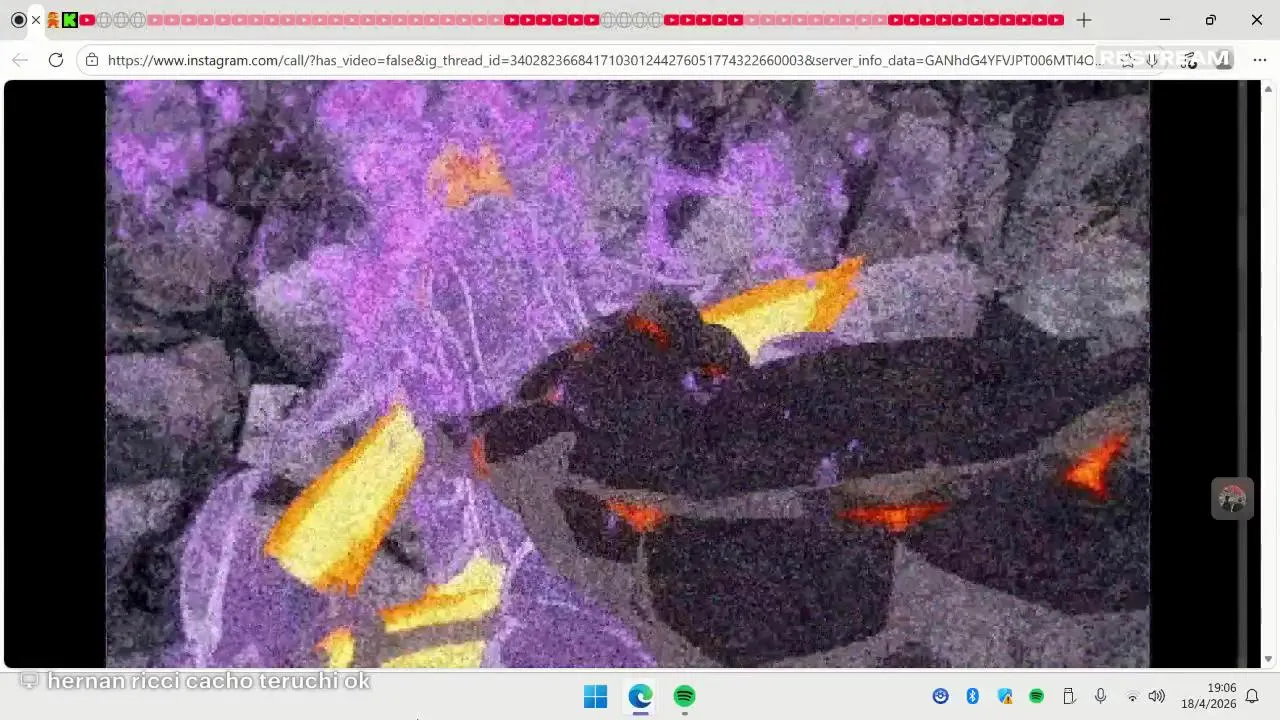Screen dimensions: 1280x720
Task: Open the notification center bell icon
Action: pos(1252,696)
